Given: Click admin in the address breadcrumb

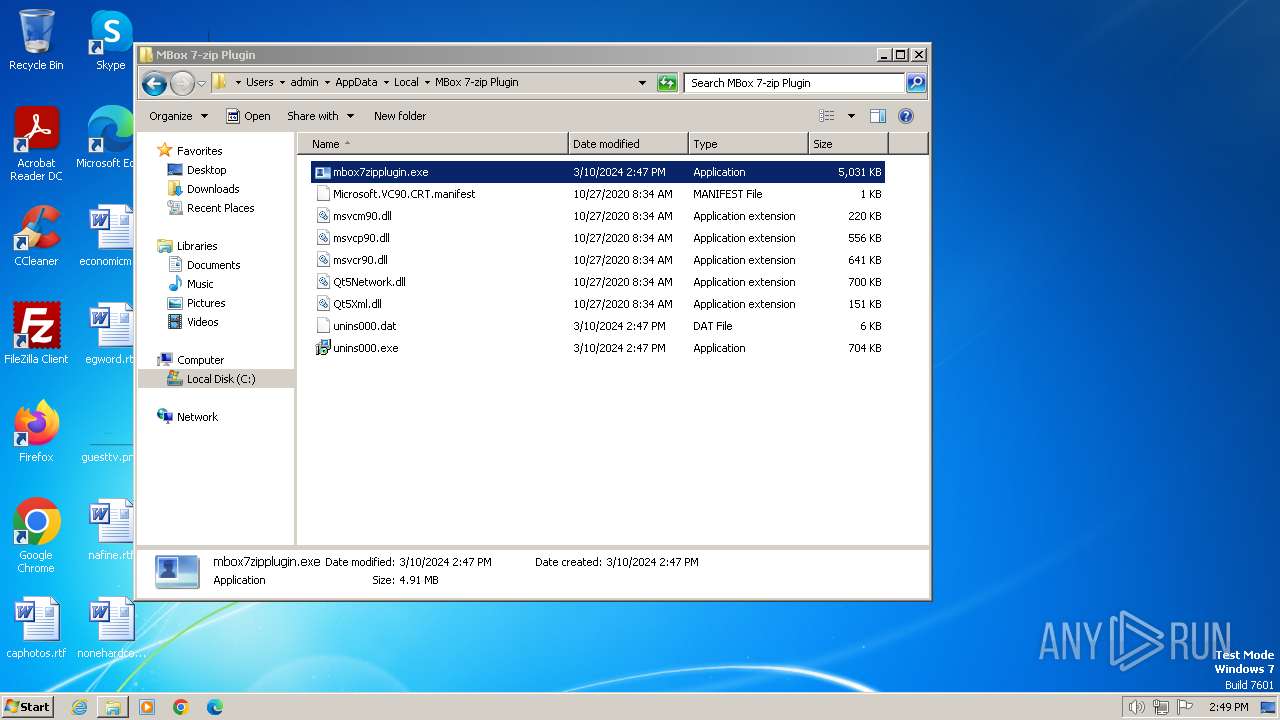Looking at the screenshot, I should [304, 83].
